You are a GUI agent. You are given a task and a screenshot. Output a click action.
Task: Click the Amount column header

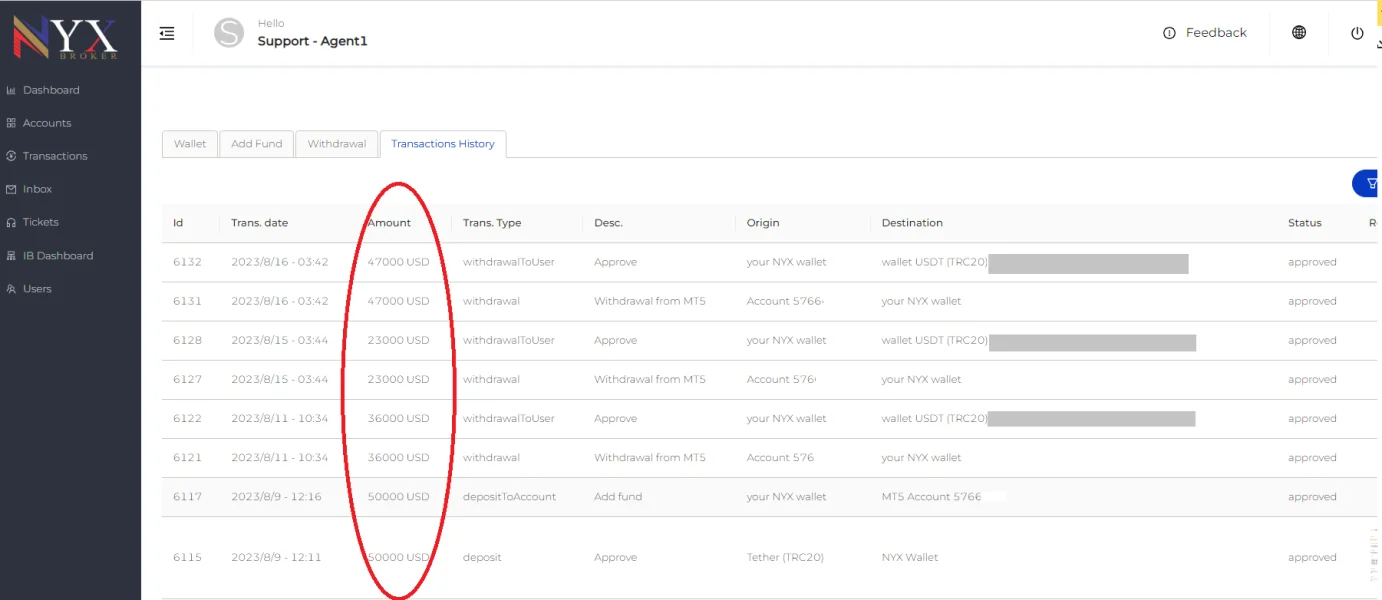(x=389, y=223)
